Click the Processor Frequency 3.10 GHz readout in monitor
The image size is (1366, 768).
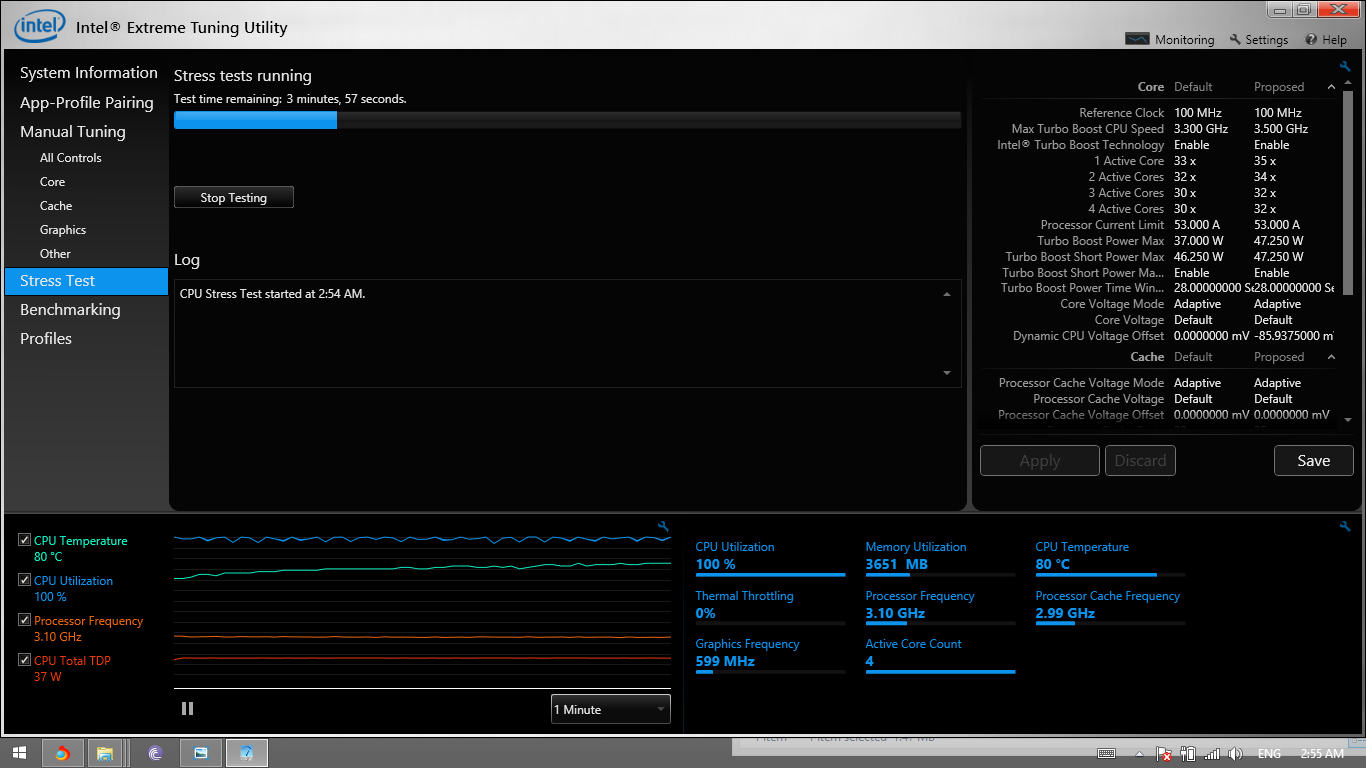tap(895, 613)
